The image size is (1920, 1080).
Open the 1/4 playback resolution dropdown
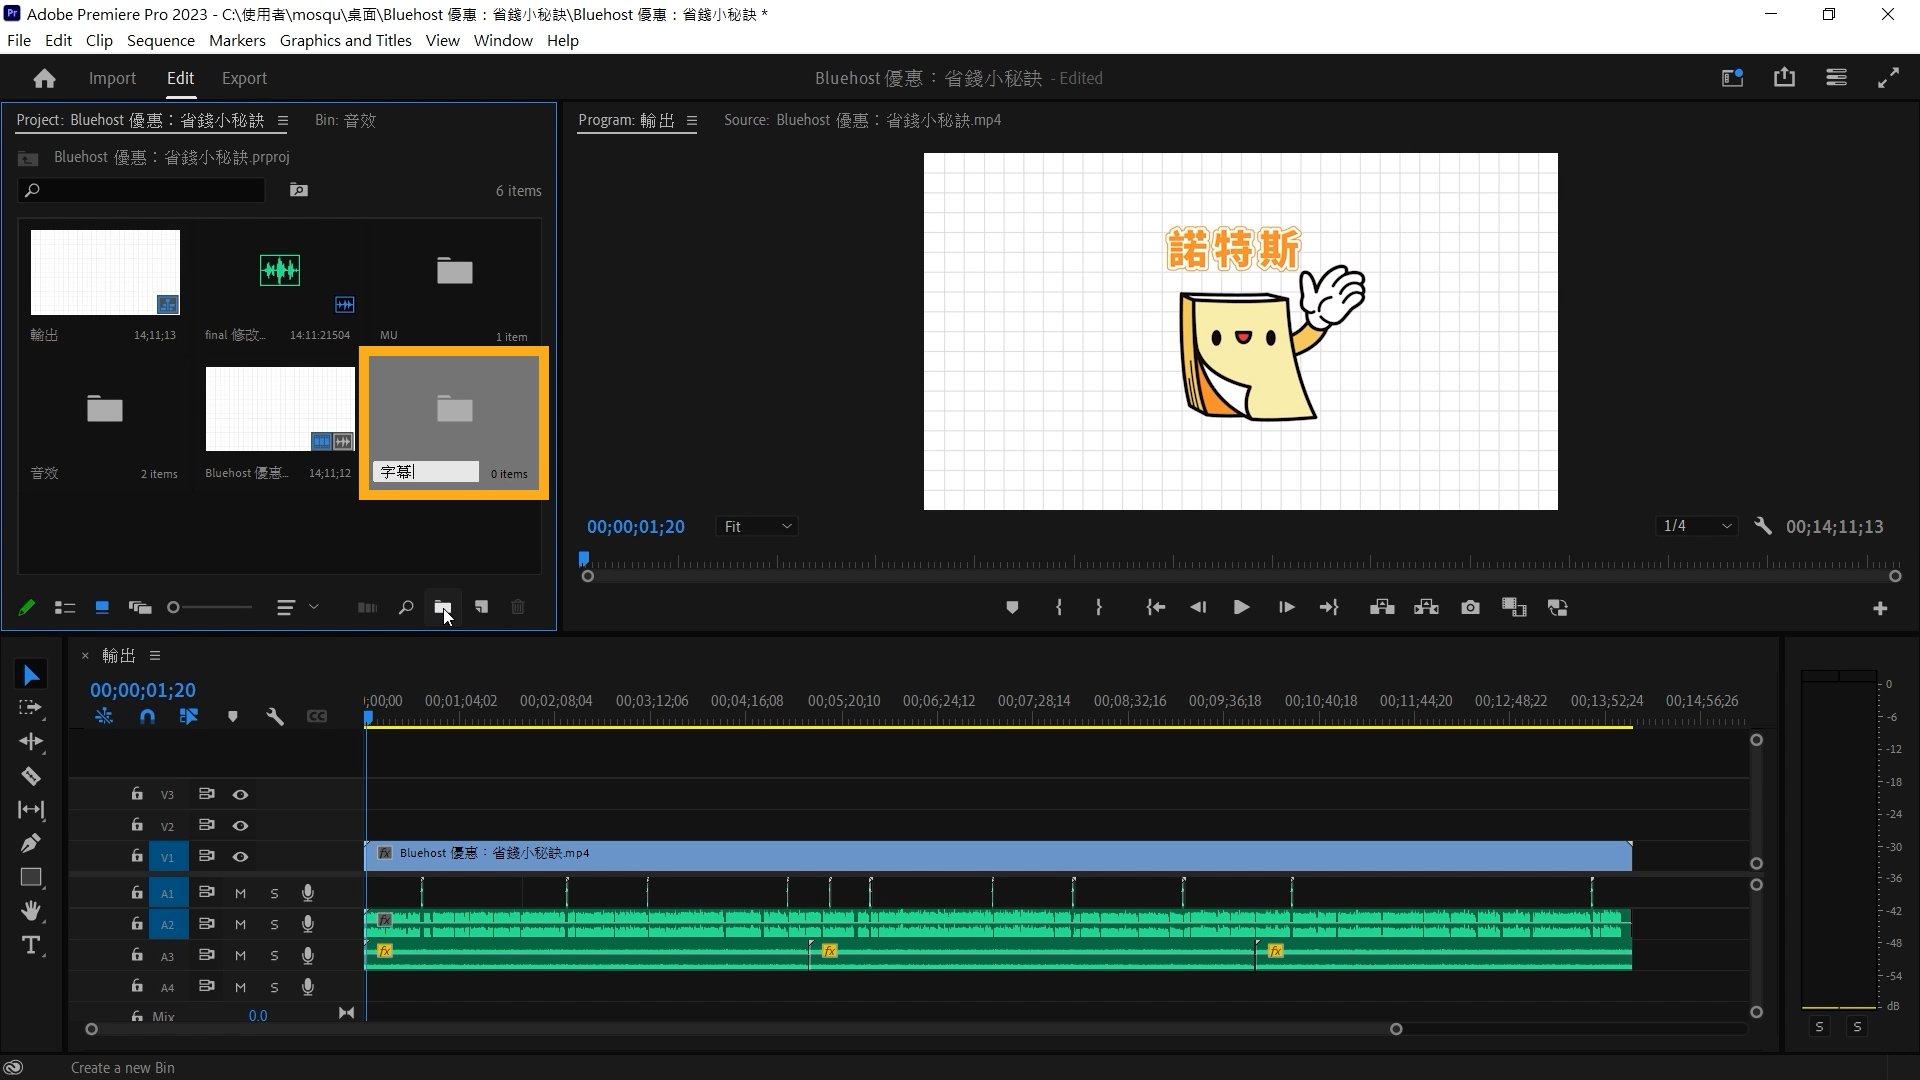[1696, 526]
